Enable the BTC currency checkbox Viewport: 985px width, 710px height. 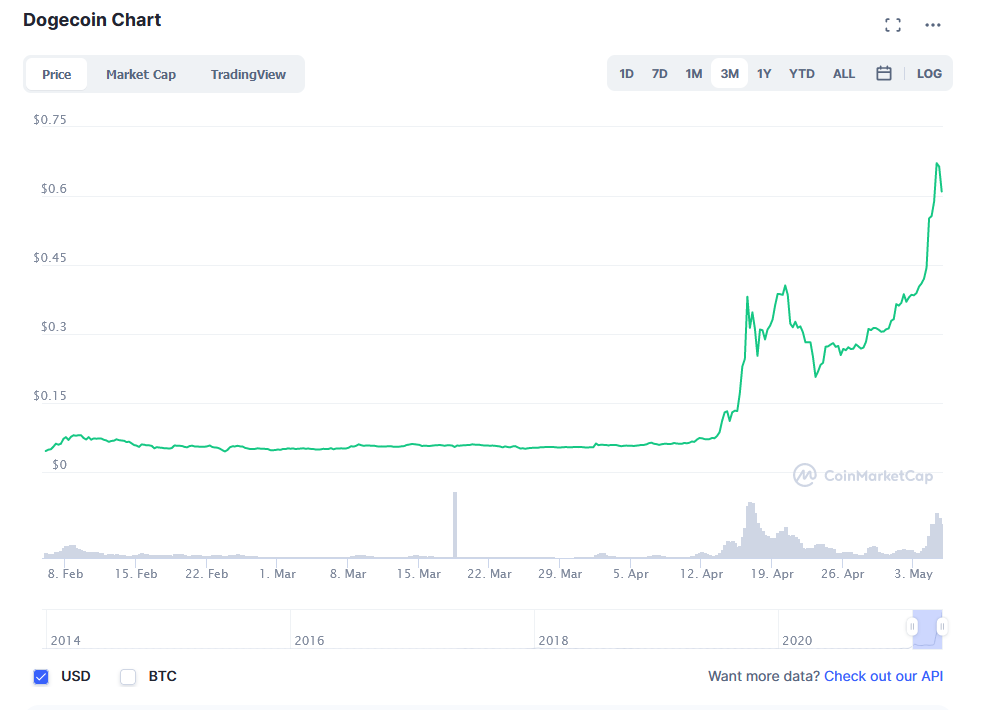point(128,677)
